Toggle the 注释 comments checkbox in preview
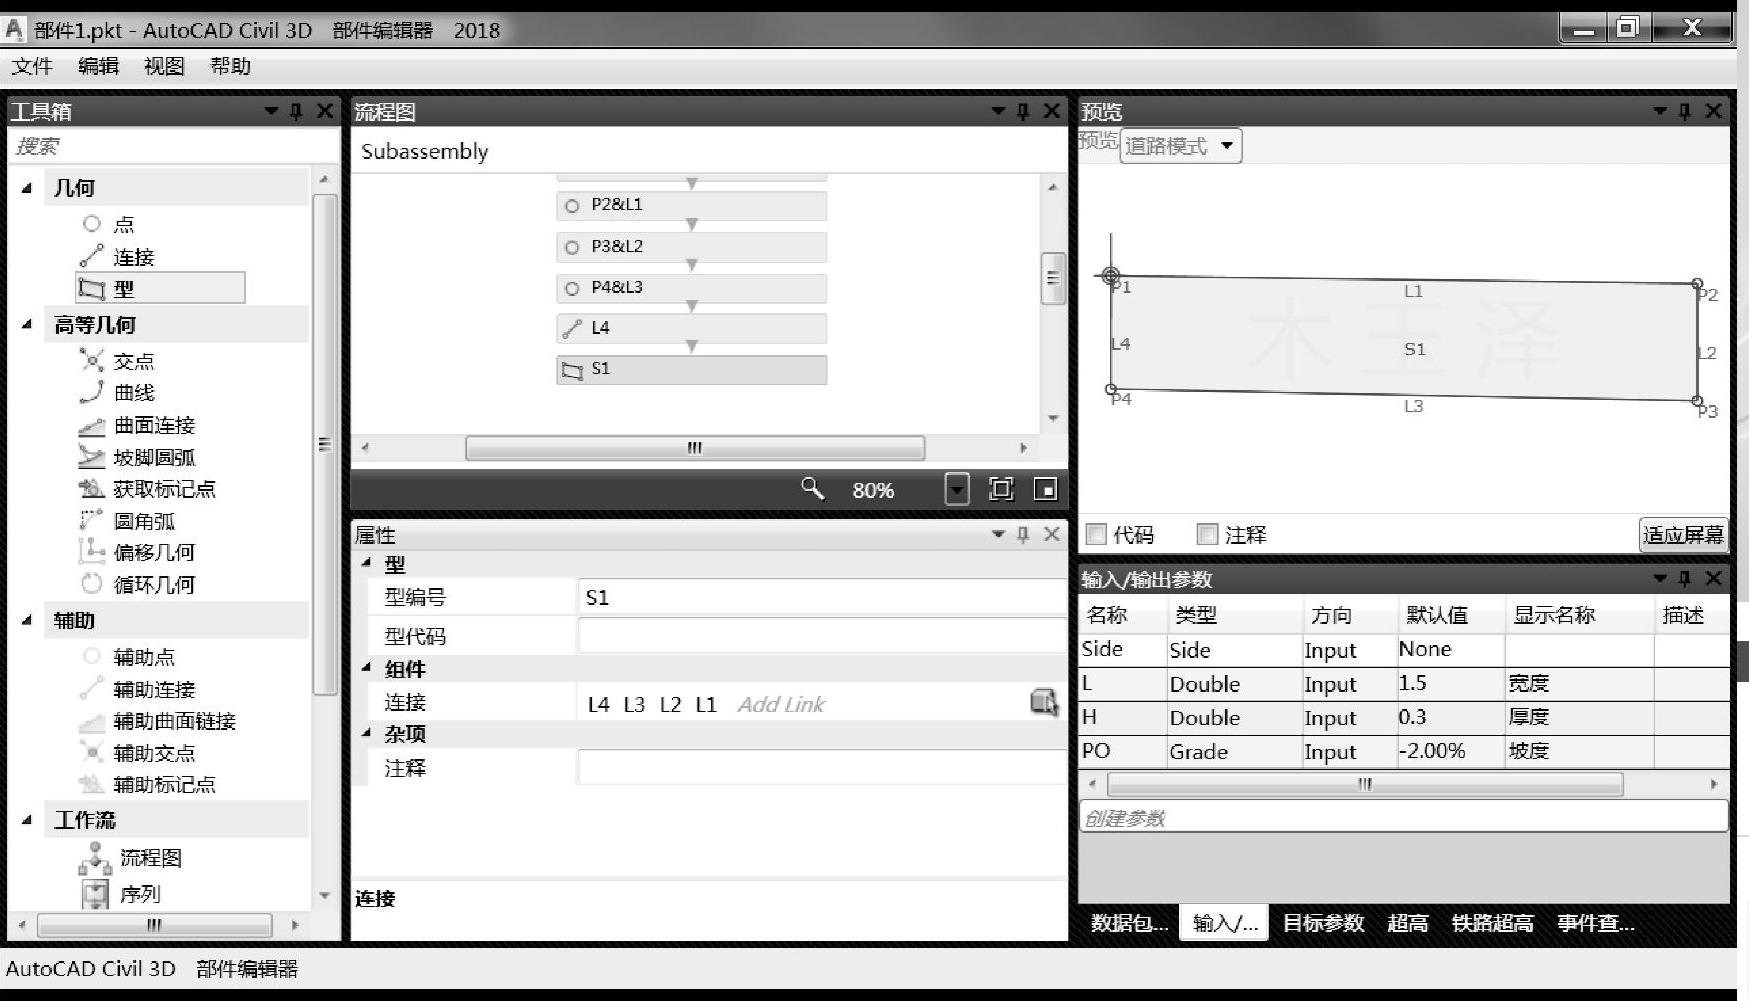 click(1208, 534)
